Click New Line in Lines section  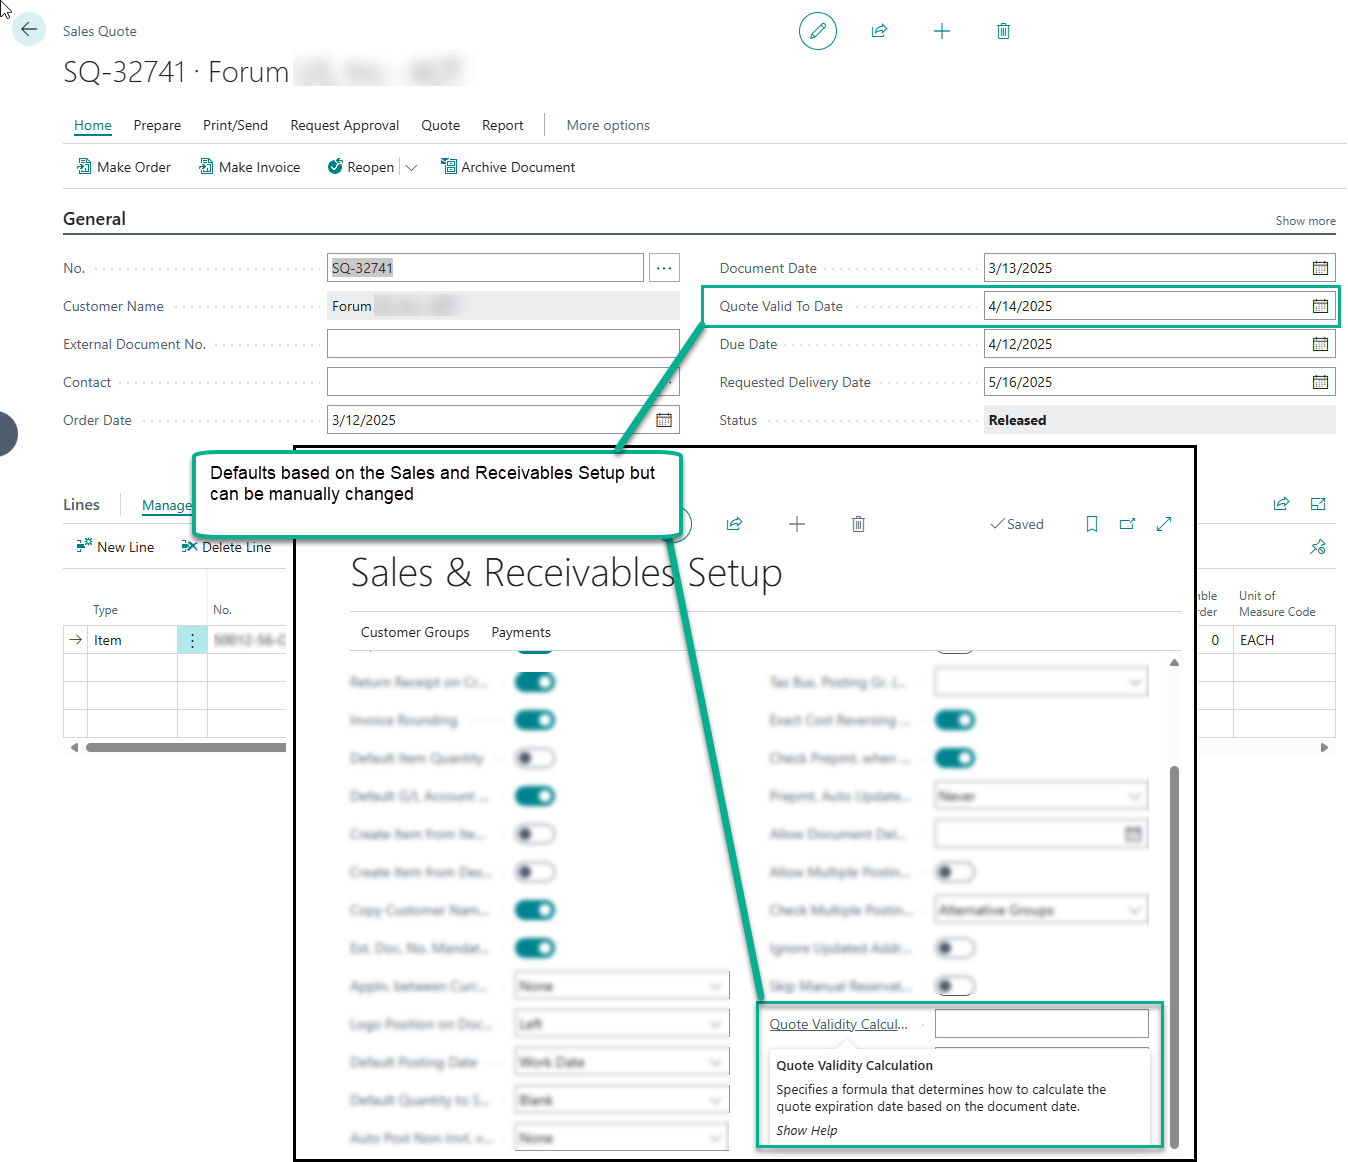coord(115,547)
